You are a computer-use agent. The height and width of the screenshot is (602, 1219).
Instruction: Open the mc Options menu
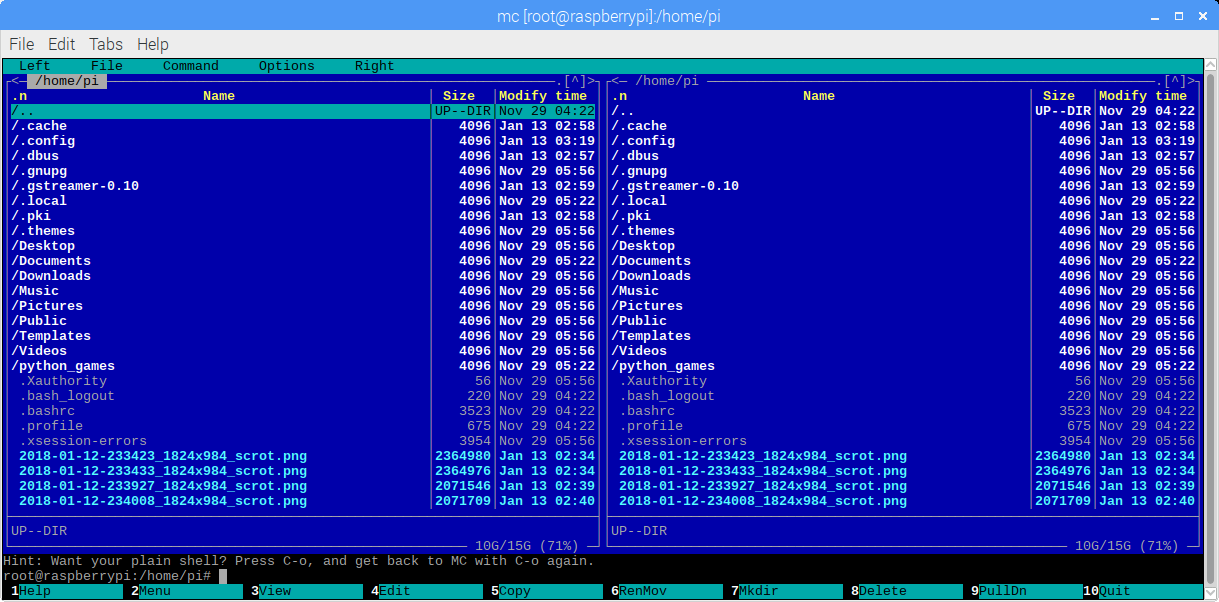(x=287, y=66)
